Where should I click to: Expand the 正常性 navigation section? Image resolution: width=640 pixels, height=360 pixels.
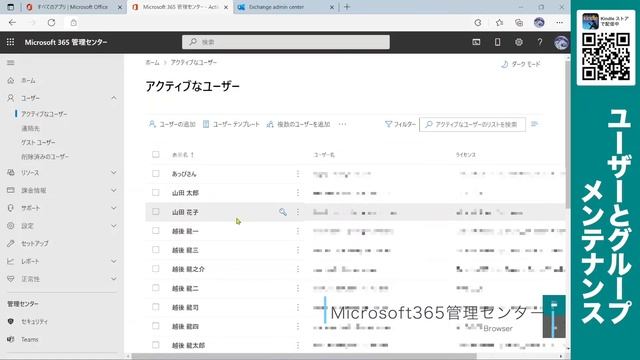tap(114, 279)
